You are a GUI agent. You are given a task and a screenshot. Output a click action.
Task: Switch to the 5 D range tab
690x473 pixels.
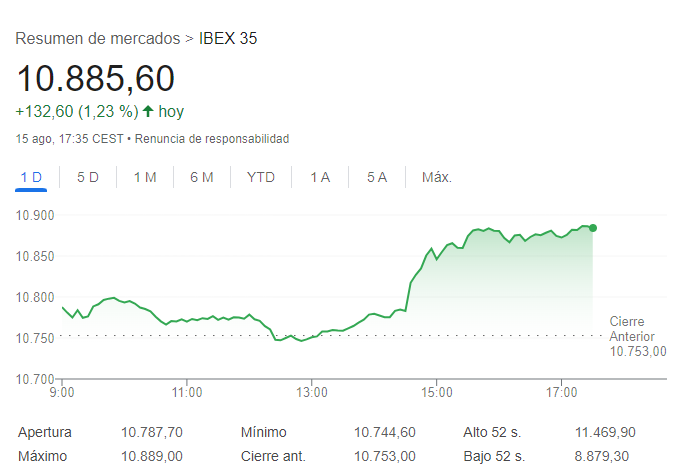point(88,177)
